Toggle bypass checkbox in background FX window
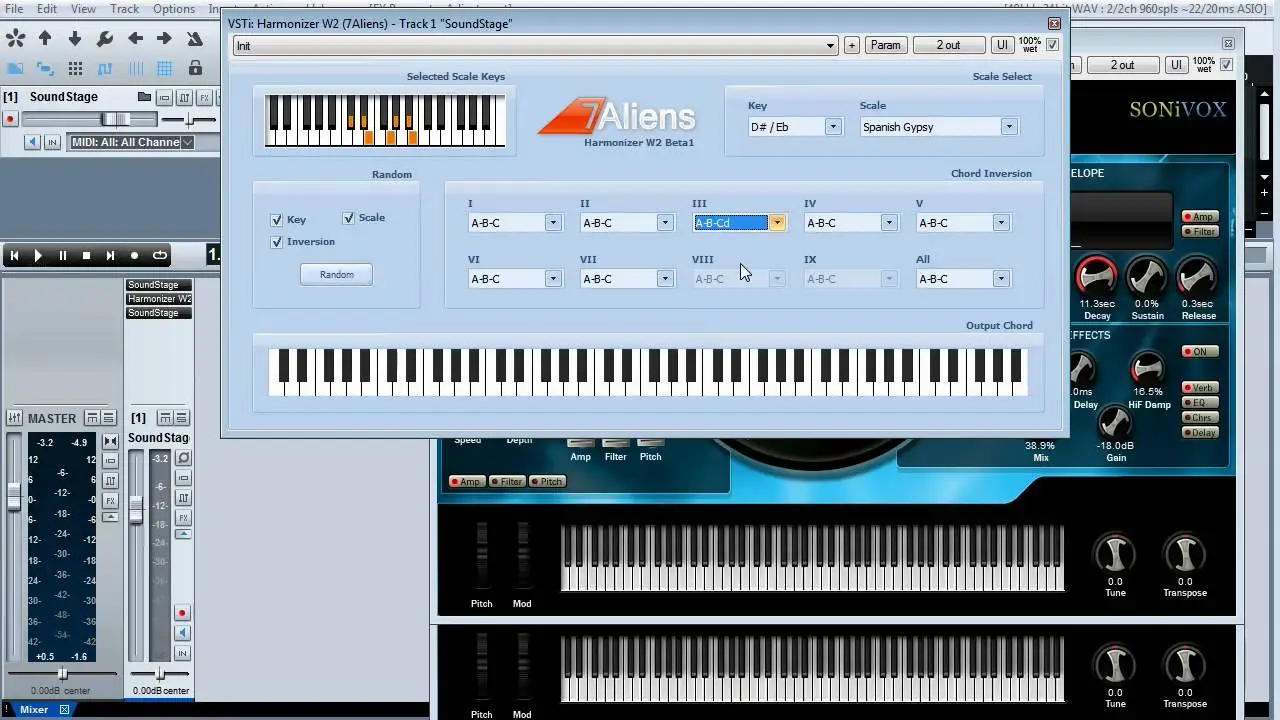Screen dimensions: 1280x720 click(x=1226, y=65)
